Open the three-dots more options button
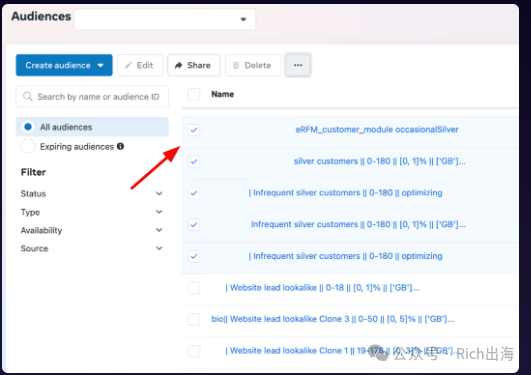Screen dimensions: 531x375 [298, 65]
